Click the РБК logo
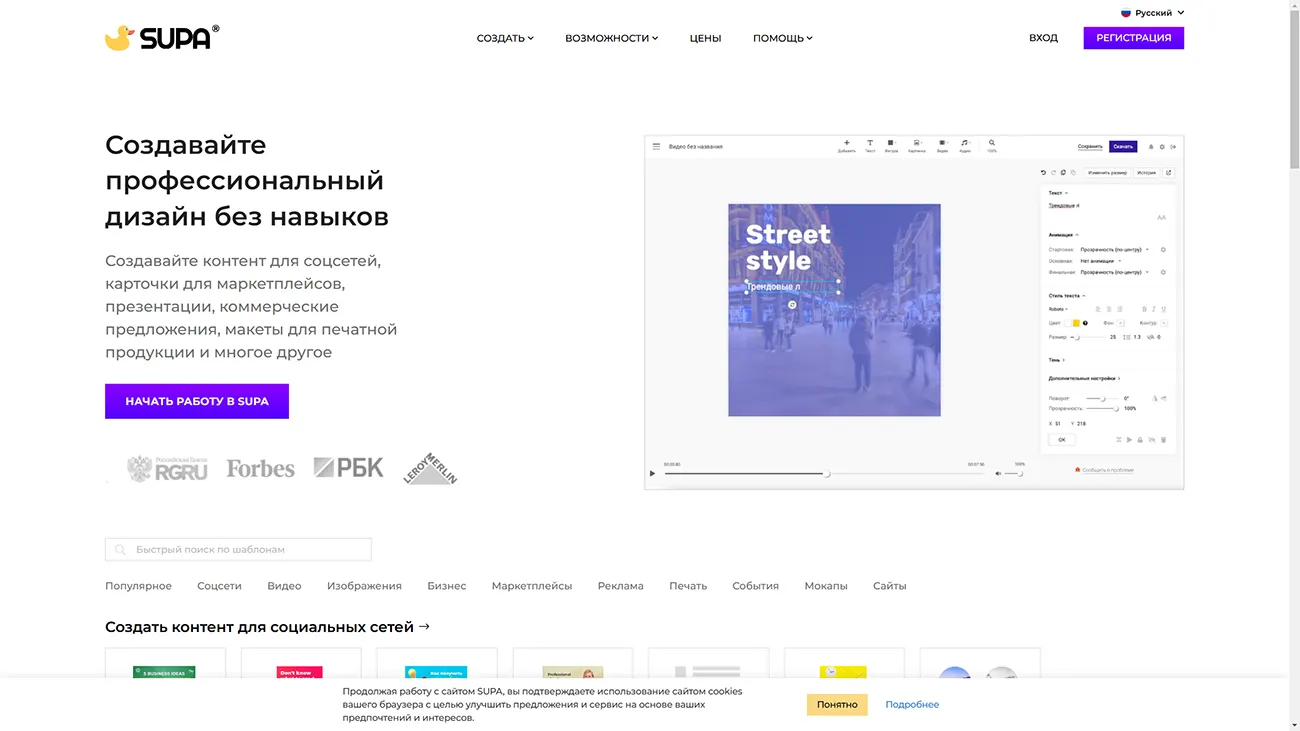This screenshot has width=1300, height=731. (x=348, y=467)
